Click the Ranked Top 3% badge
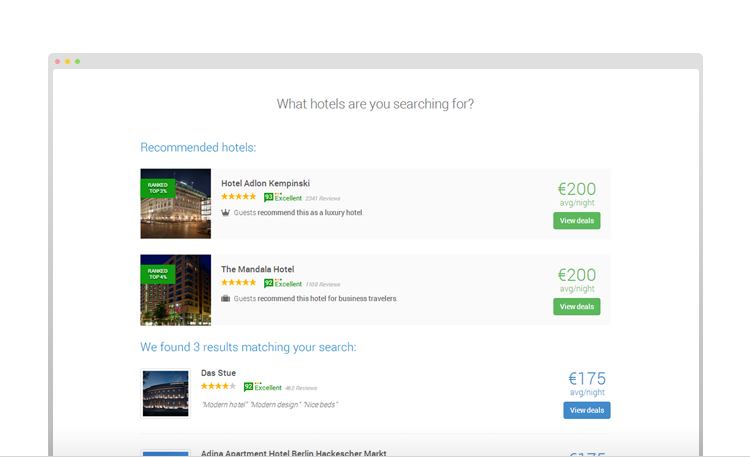This screenshot has height=457, width=750. pos(157,188)
